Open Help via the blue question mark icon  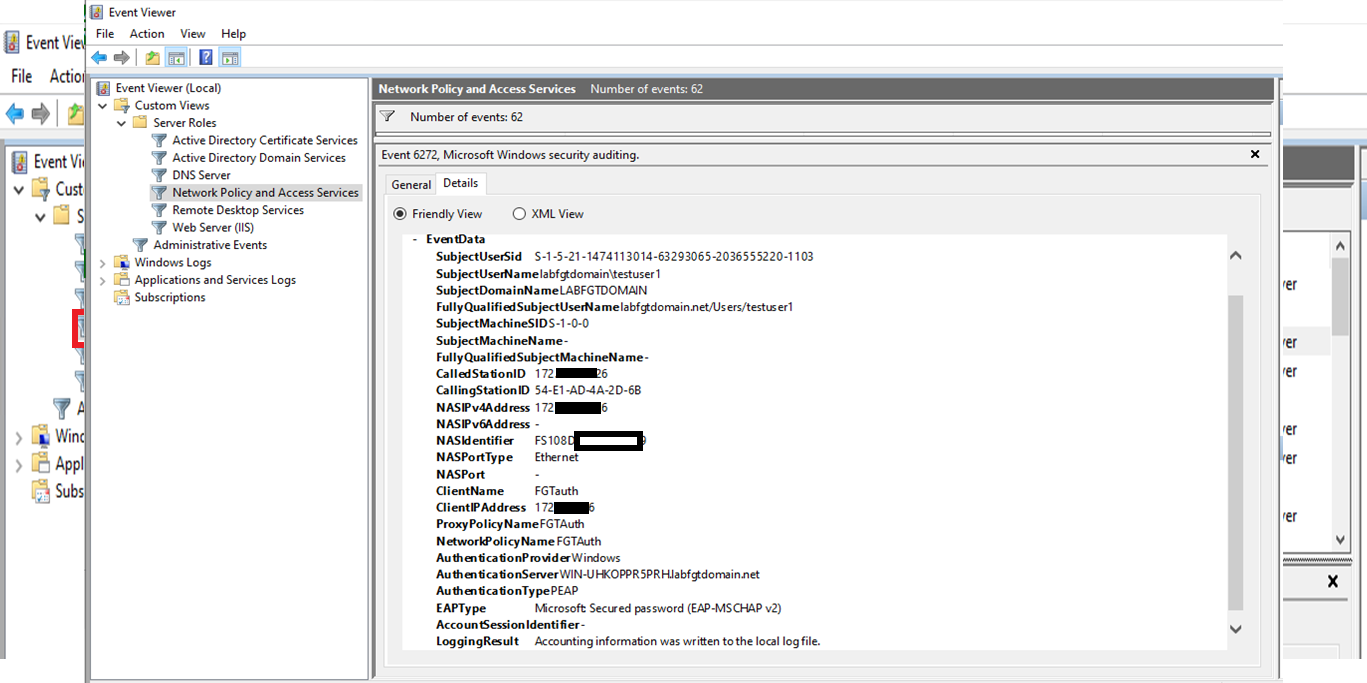(206, 58)
